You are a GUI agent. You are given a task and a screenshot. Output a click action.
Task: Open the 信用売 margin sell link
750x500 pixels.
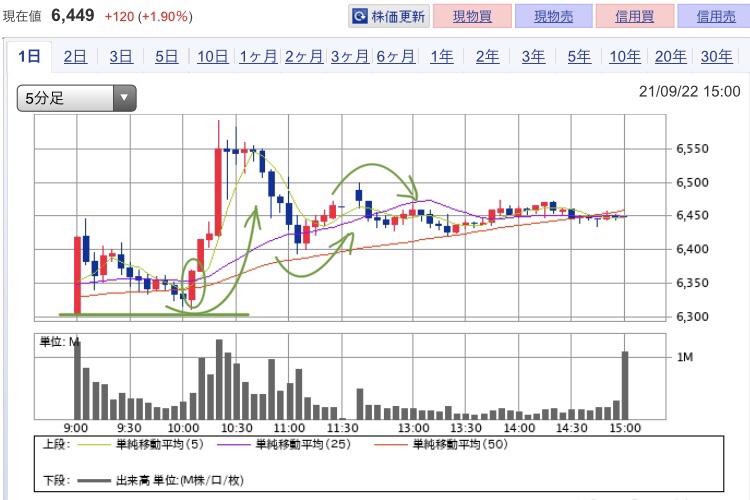pyautogui.click(x=716, y=16)
